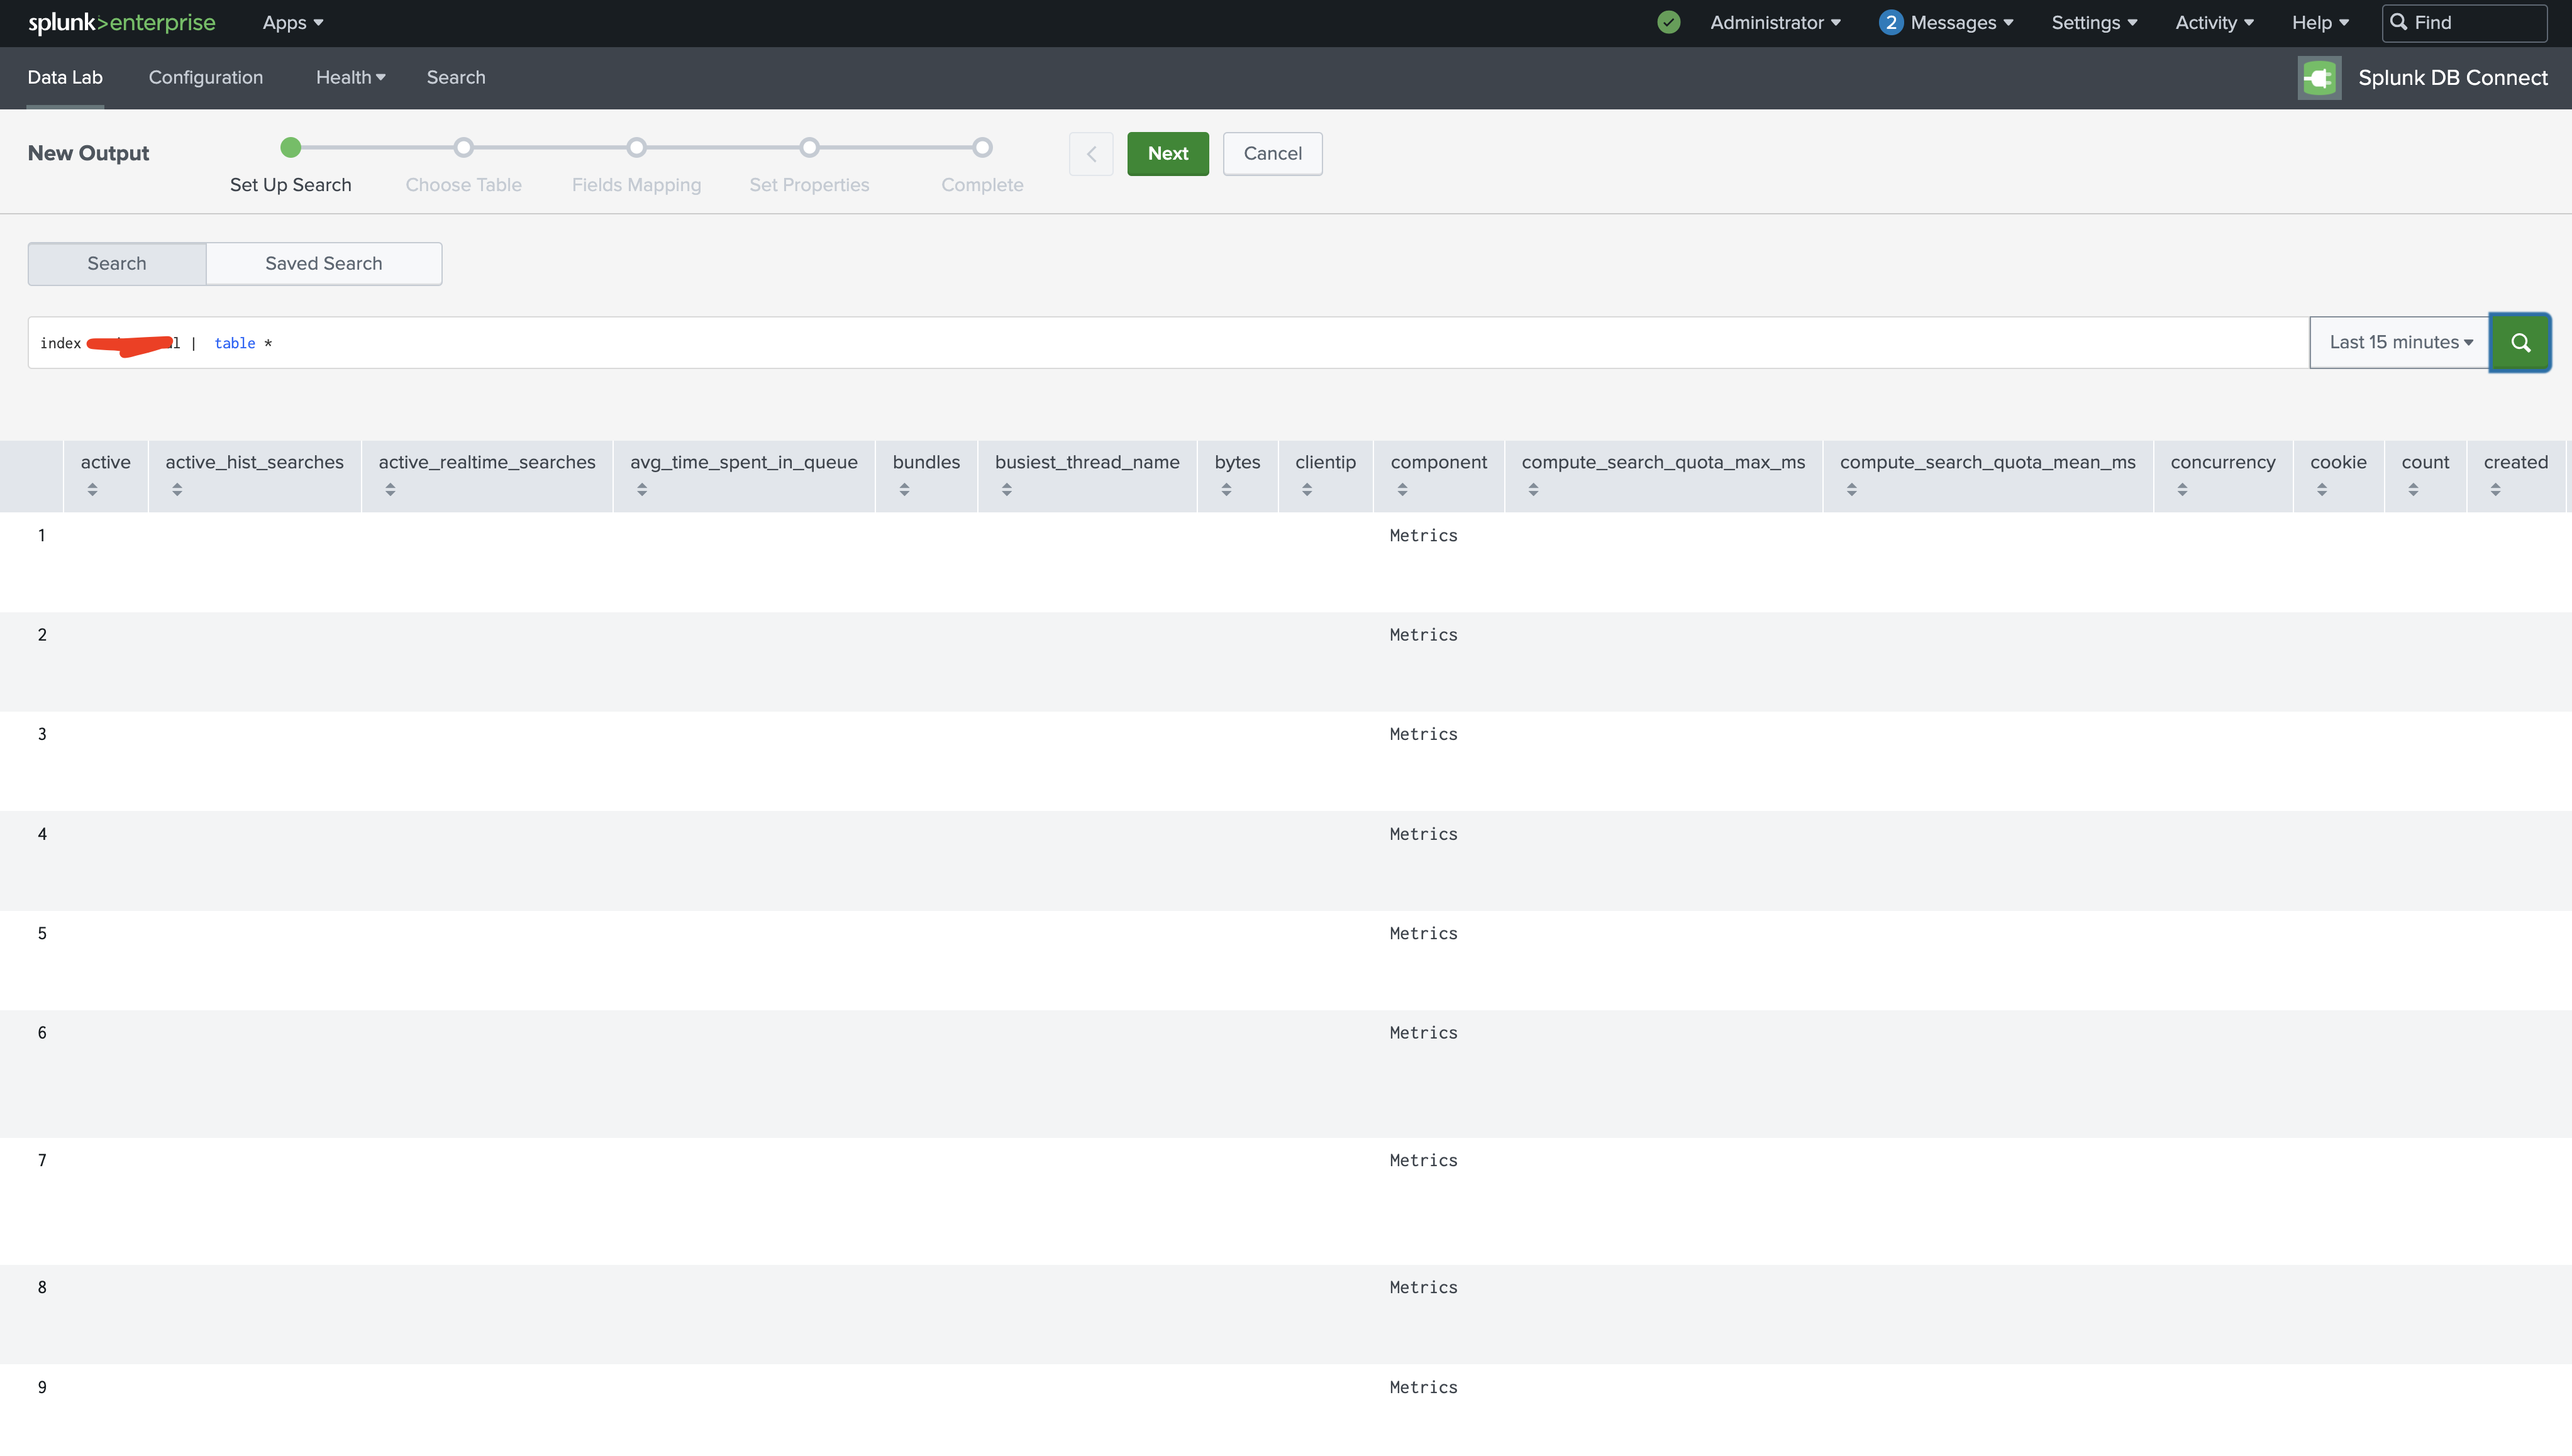This screenshot has width=2572, height=1456.
Task: Click the green health status checkmark icon
Action: [1668, 22]
